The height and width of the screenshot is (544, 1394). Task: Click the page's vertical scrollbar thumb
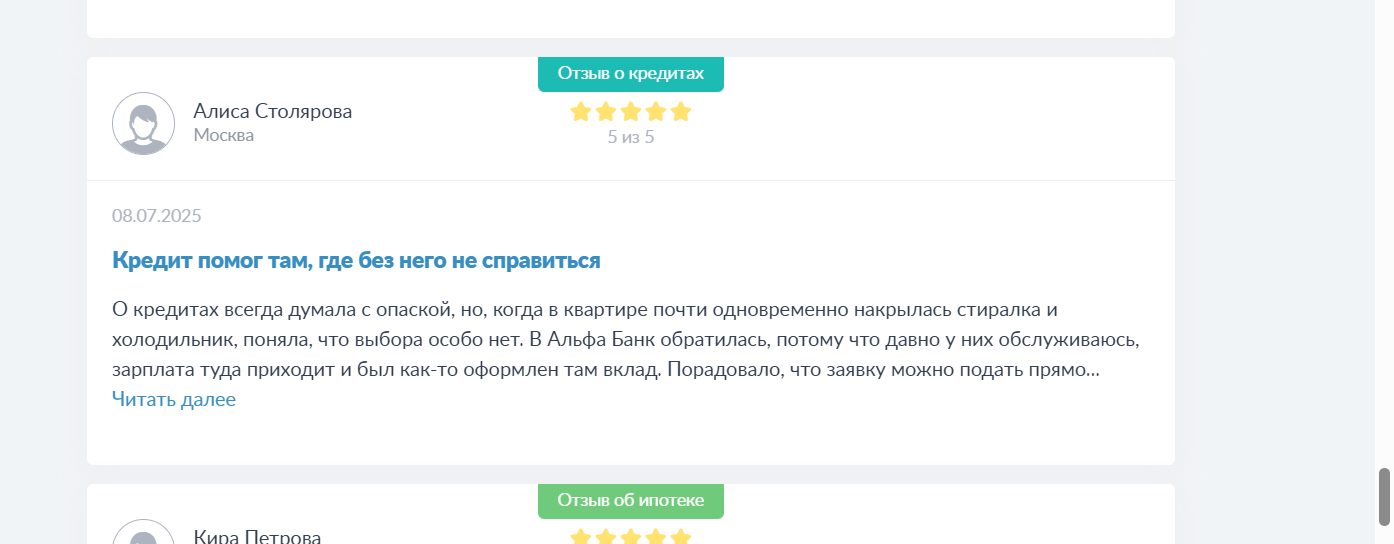1384,496
